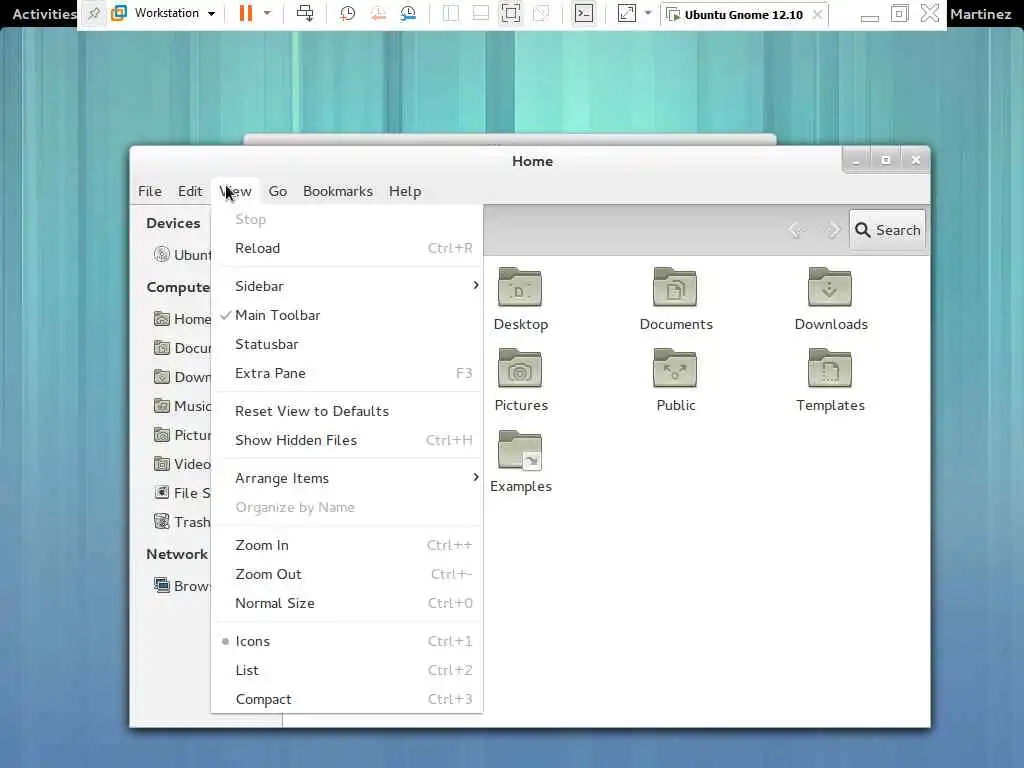Expand the Sidebar submenu
The width and height of the screenshot is (1024, 768).
point(347,286)
